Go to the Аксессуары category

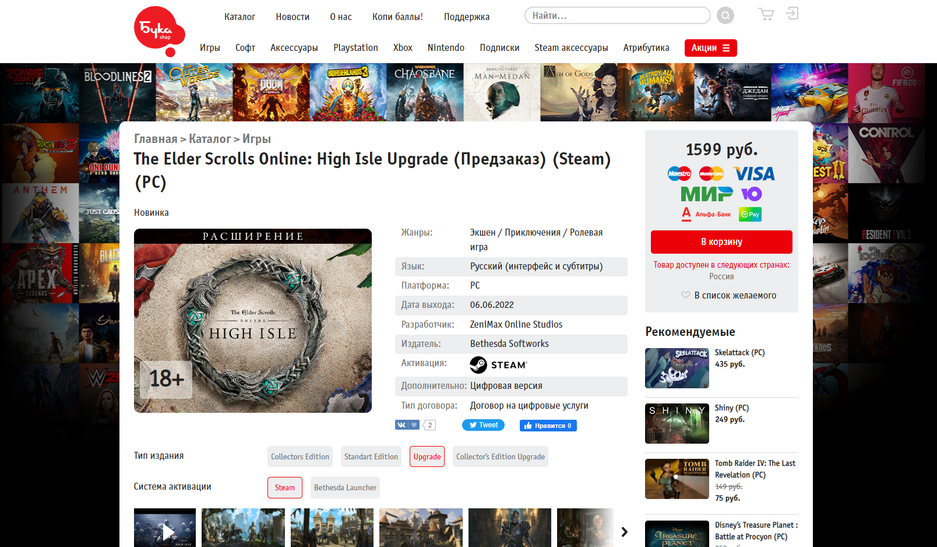[x=294, y=48]
